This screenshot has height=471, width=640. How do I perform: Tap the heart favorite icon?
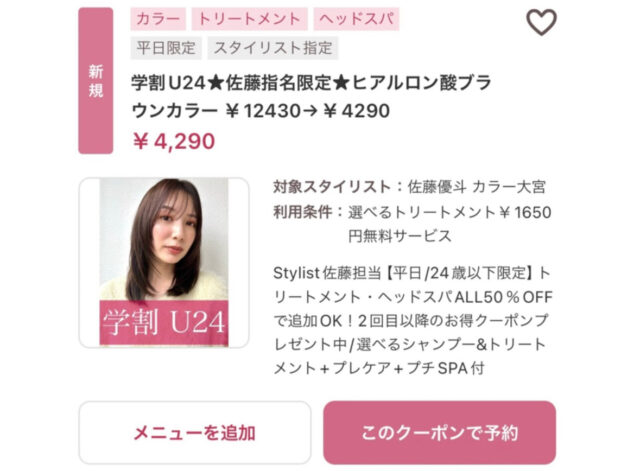coord(541,22)
